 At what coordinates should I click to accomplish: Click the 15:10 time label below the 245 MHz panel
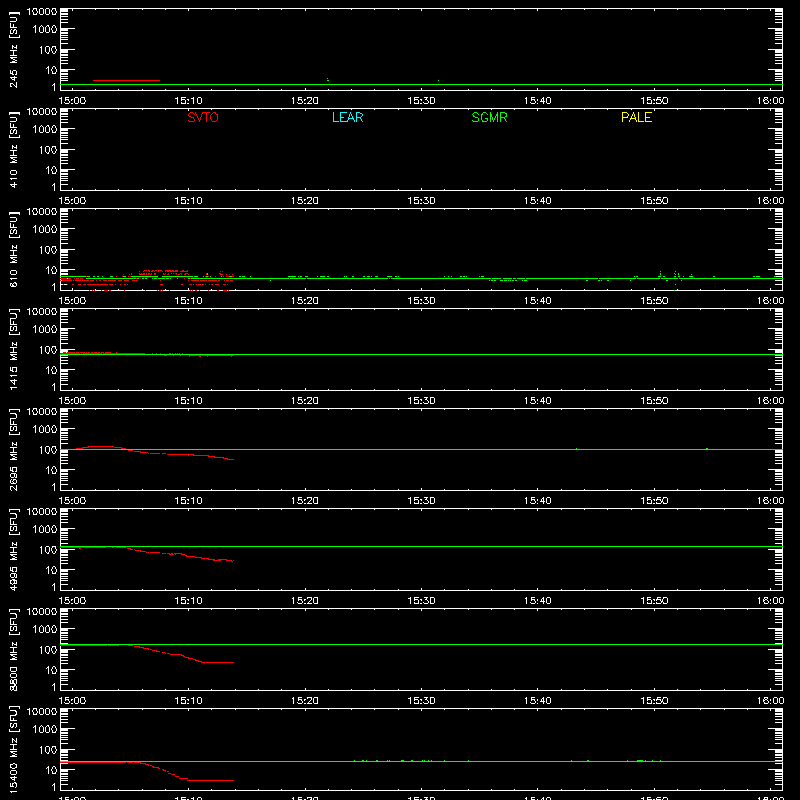click(188, 101)
